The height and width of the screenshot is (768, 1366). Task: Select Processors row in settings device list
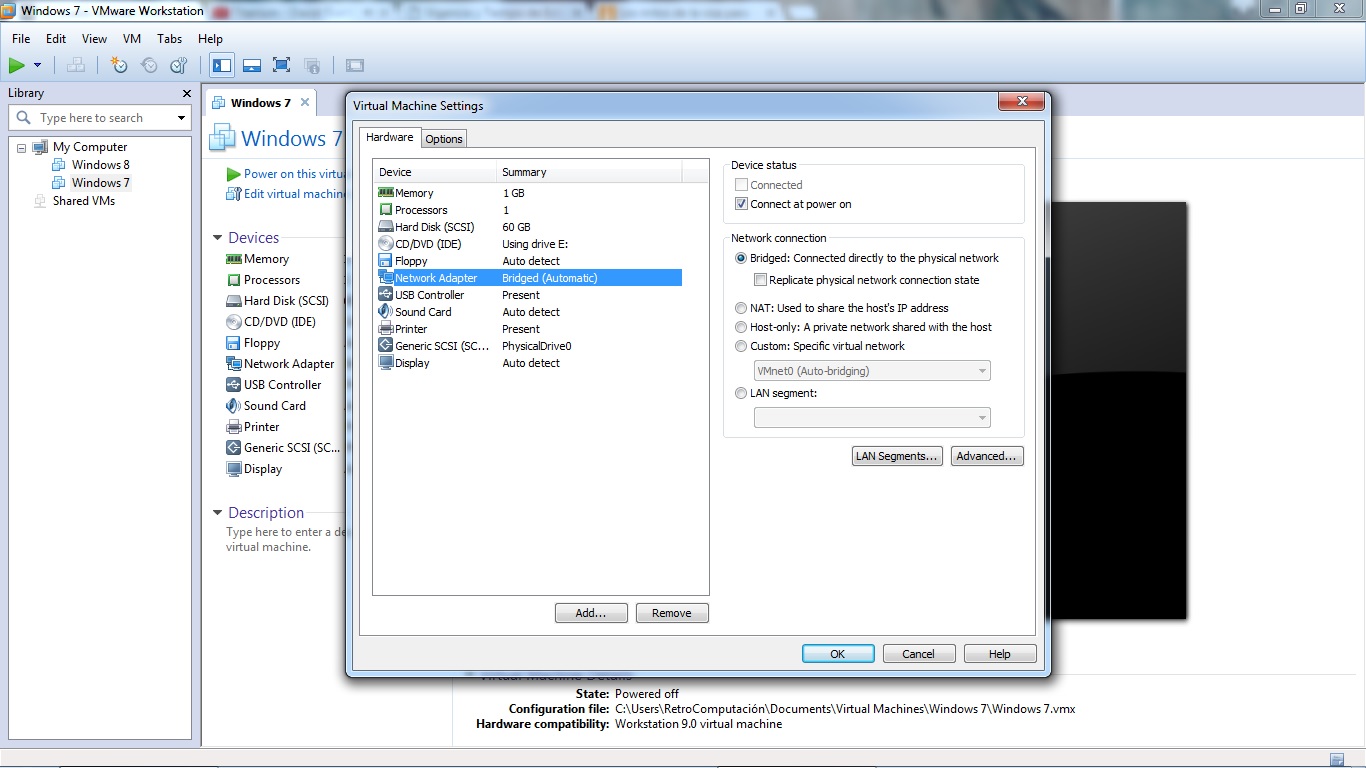pos(529,210)
